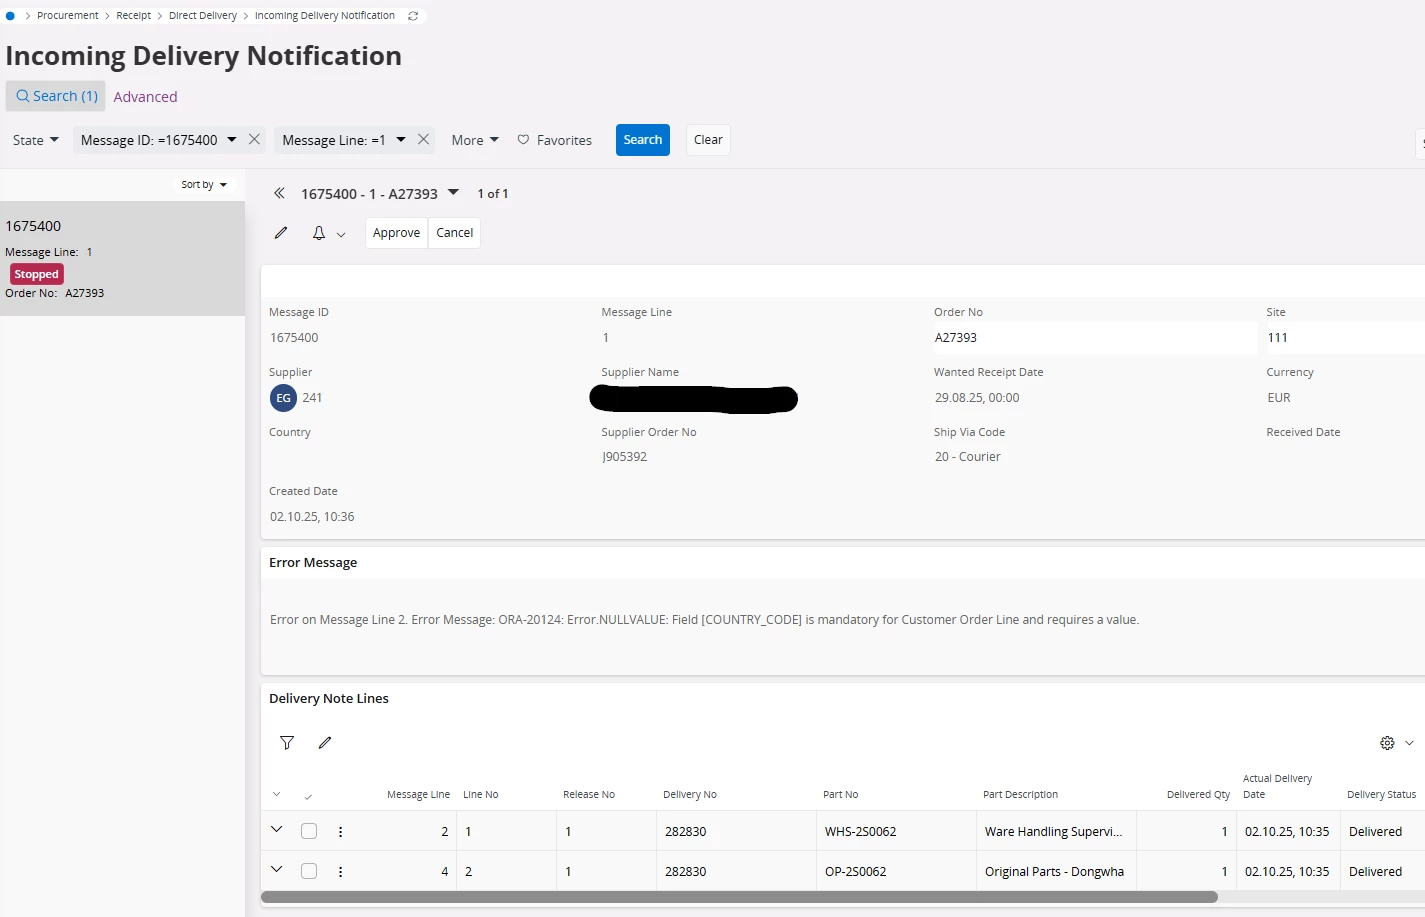Remove the Message Line filter with its X
Image resolution: width=1425 pixels, height=917 pixels.
pos(423,140)
